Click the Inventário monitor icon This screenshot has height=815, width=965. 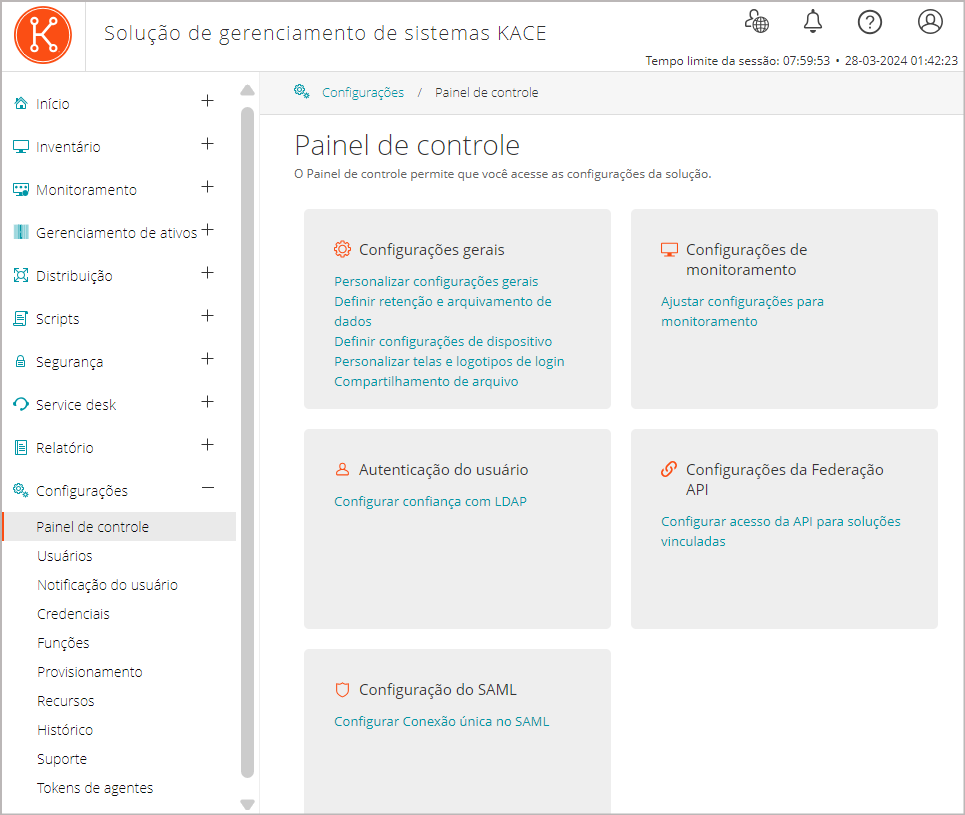pos(19,144)
